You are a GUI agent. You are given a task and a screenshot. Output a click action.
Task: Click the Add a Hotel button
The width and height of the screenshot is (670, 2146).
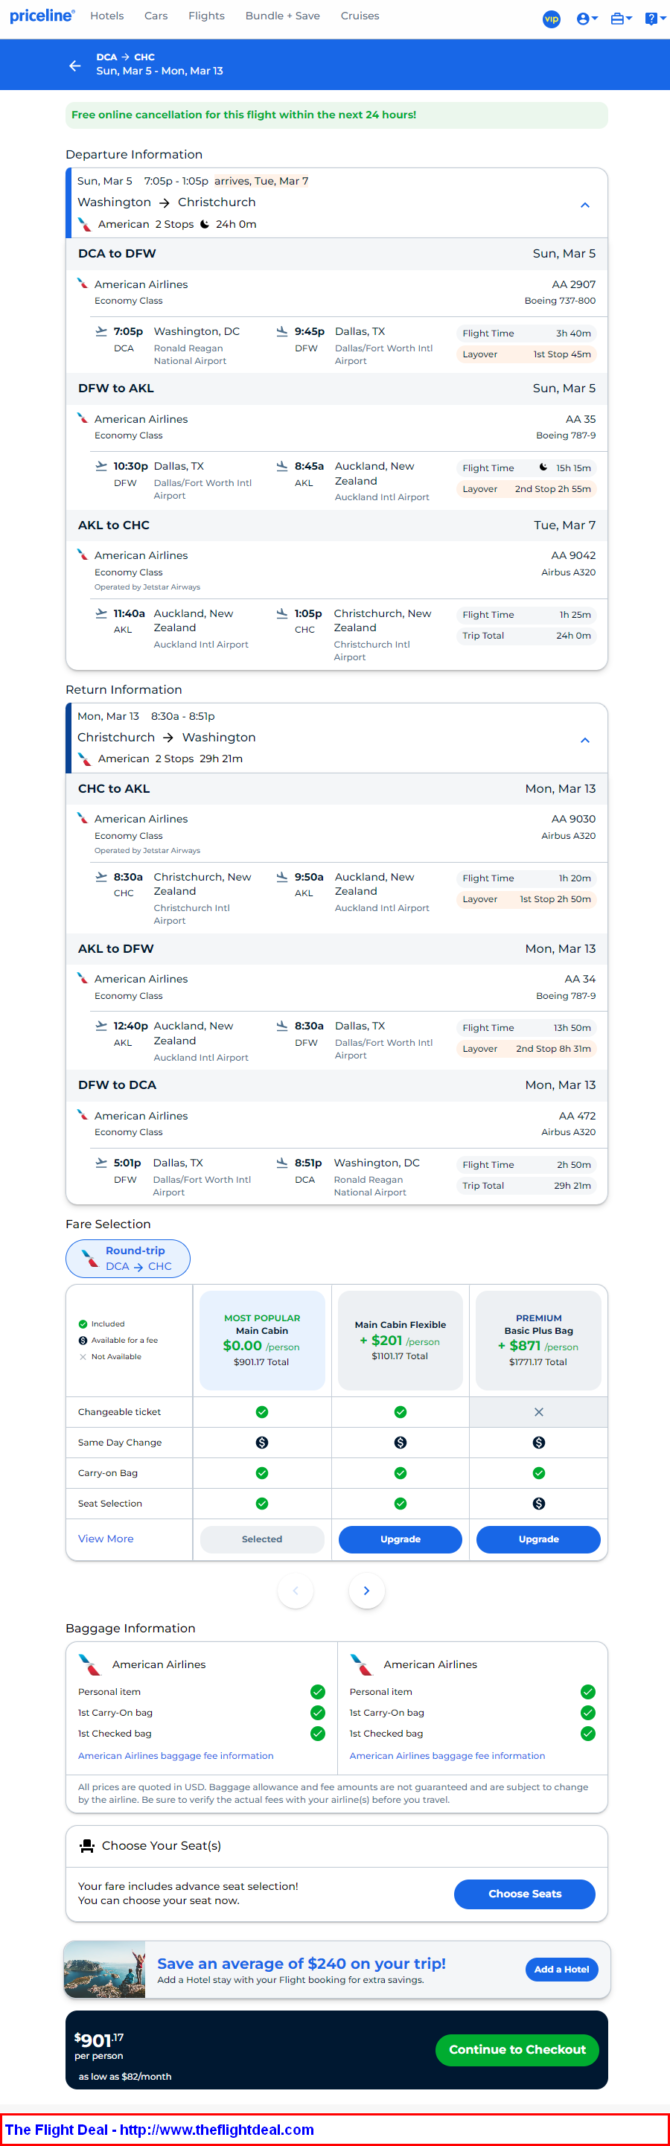[562, 1969]
